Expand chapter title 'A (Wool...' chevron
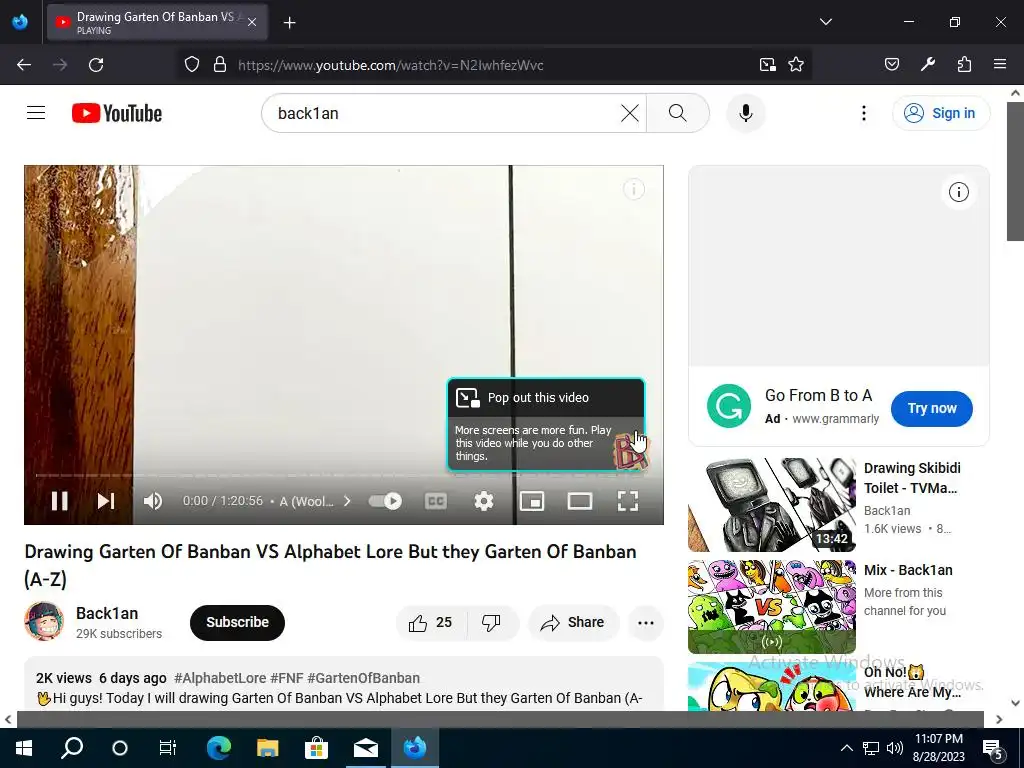1024x768 pixels. [347, 501]
